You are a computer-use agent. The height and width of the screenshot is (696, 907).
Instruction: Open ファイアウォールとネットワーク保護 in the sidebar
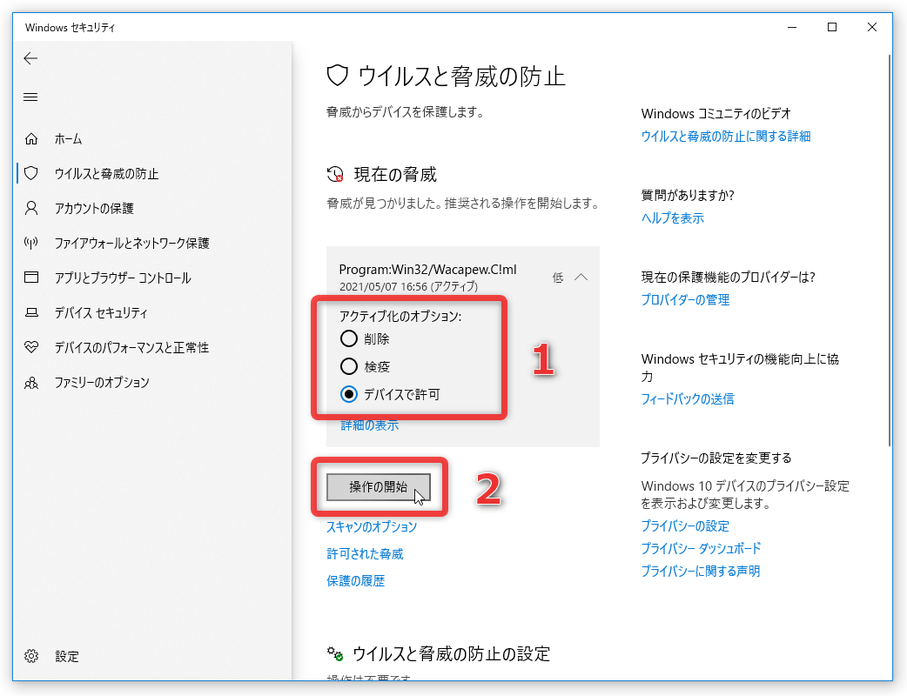(x=132, y=243)
